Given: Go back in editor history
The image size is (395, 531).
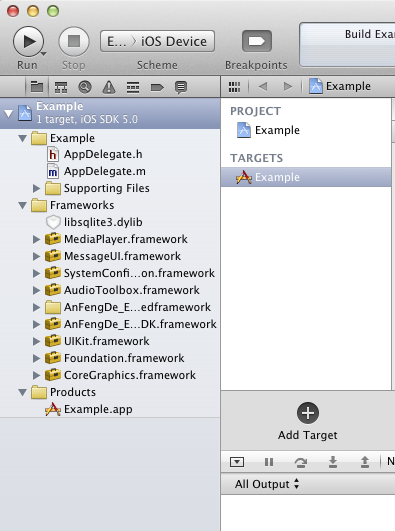Looking at the screenshot, I should tap(263, 86).
